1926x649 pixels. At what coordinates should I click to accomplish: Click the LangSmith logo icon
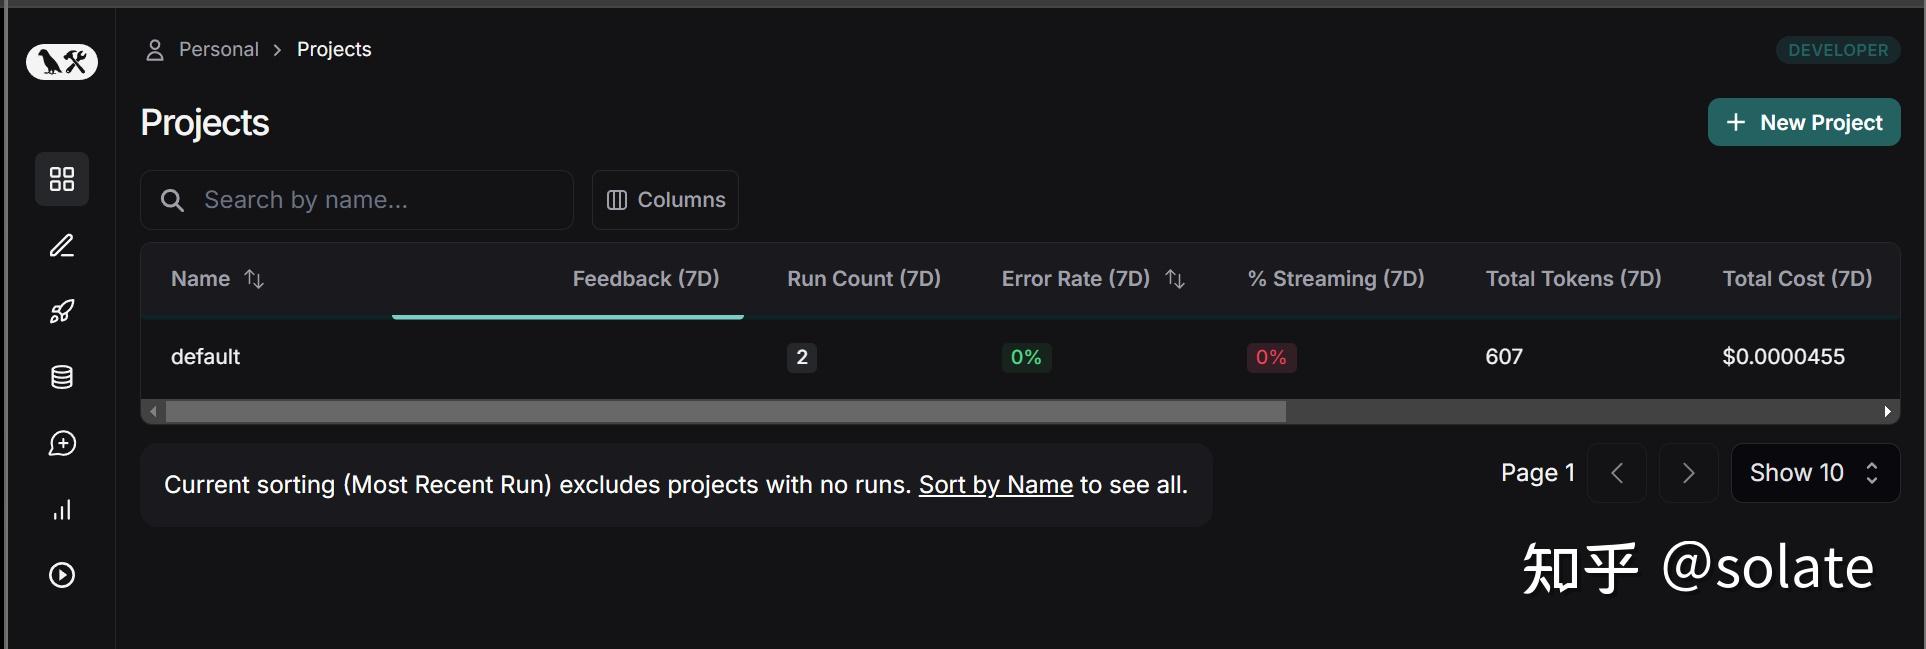(x=62, y=62)
